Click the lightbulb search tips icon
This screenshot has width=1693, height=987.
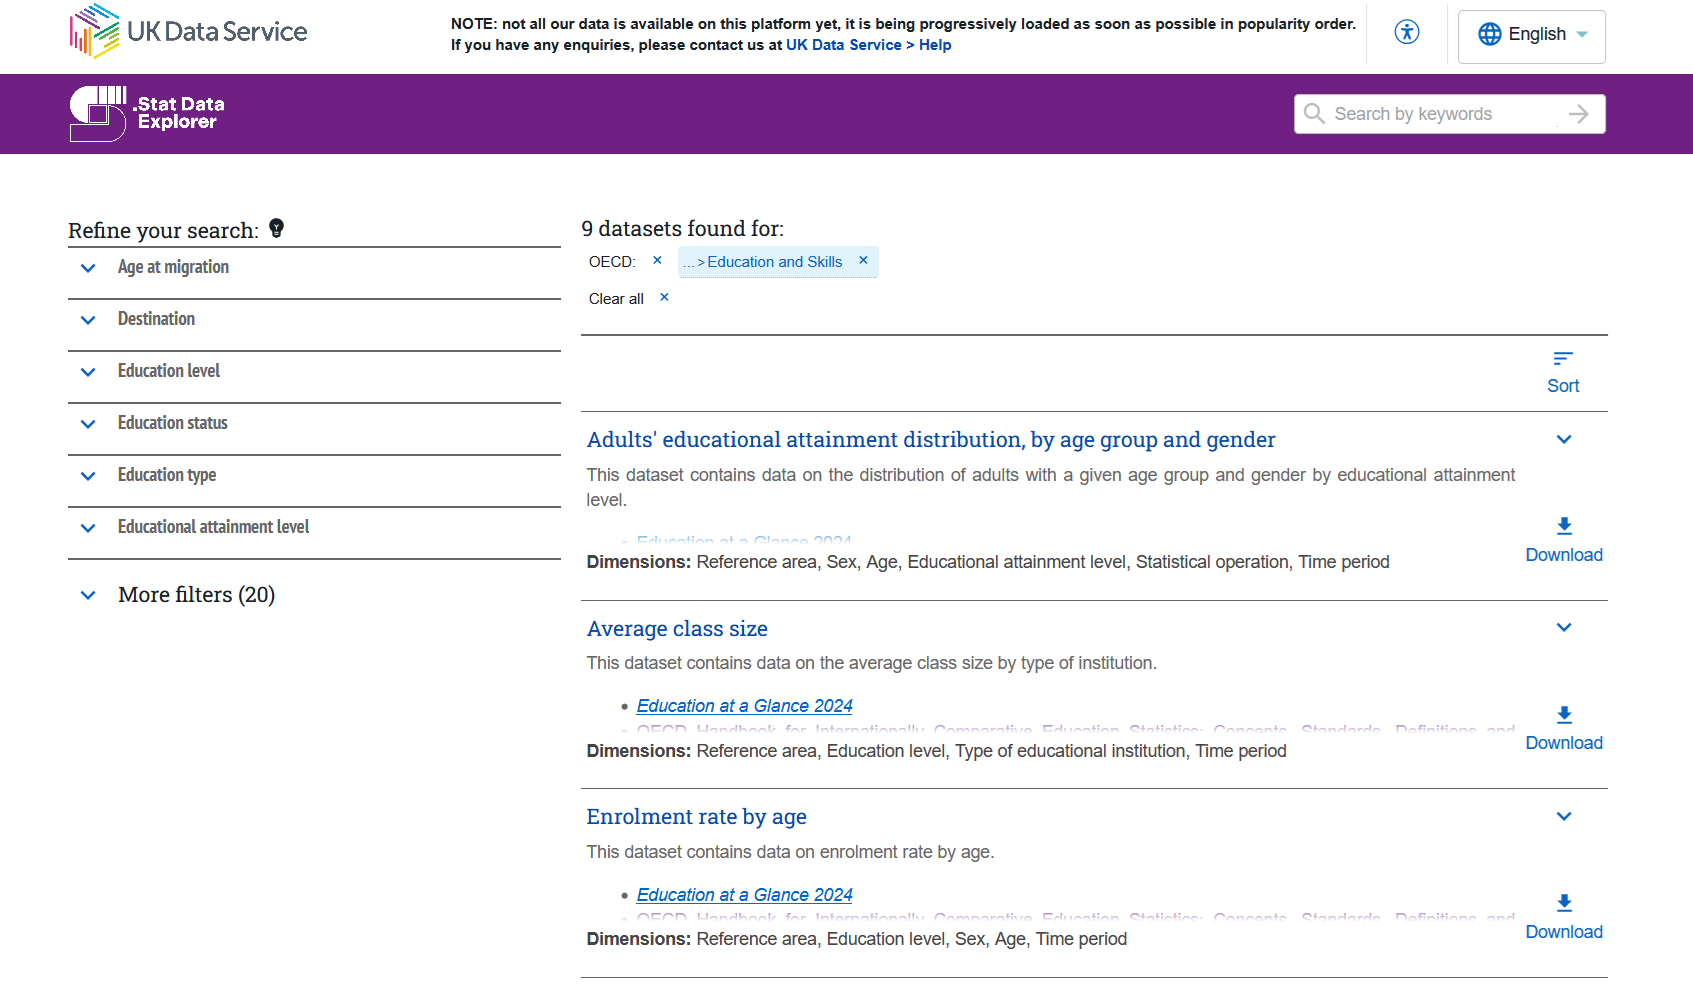(277, 229)
